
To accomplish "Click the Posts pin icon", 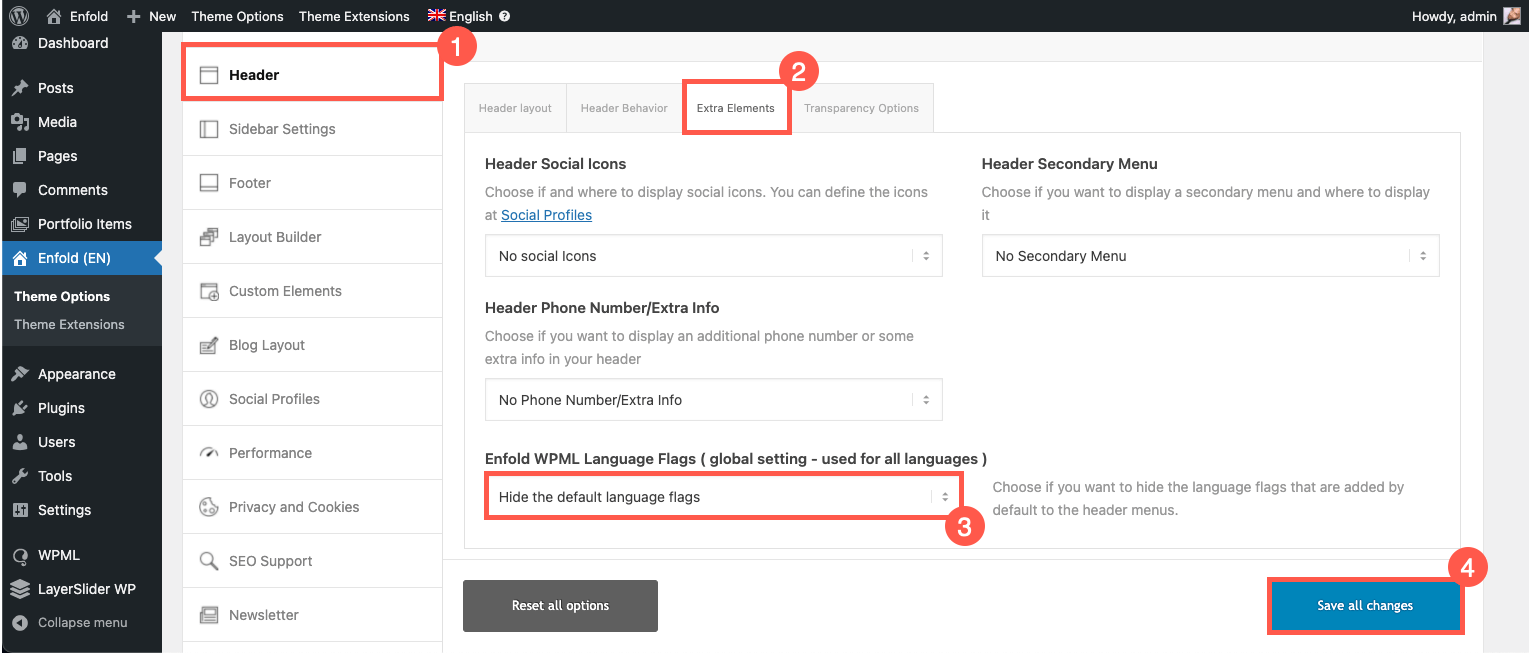I will (20, 88).
